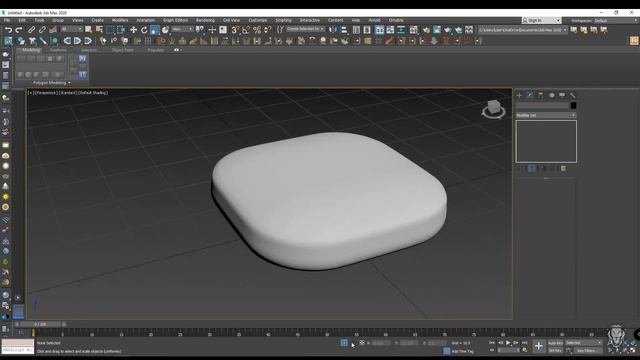The width and height of the screenshot is (640, 360).
Task: Open the Key Filters dialog
Action: [587, 350]
